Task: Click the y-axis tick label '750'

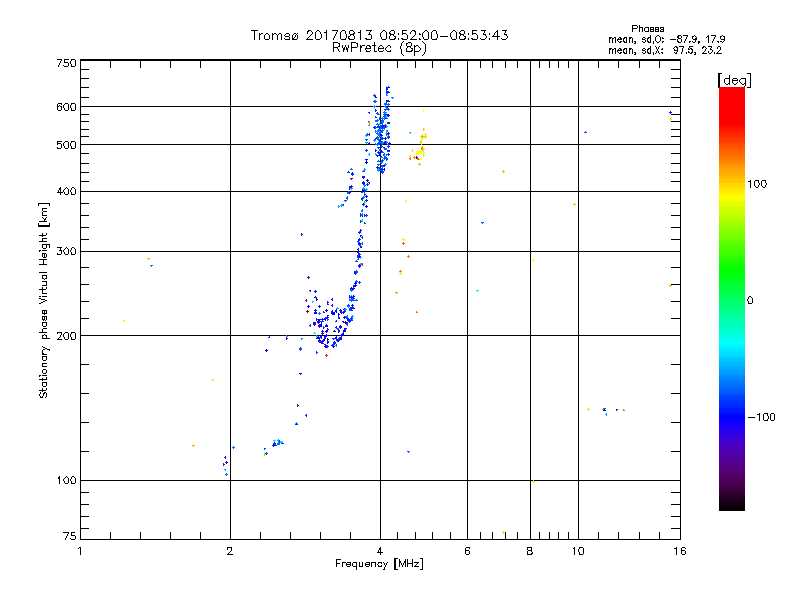Action: click(66, 63)
